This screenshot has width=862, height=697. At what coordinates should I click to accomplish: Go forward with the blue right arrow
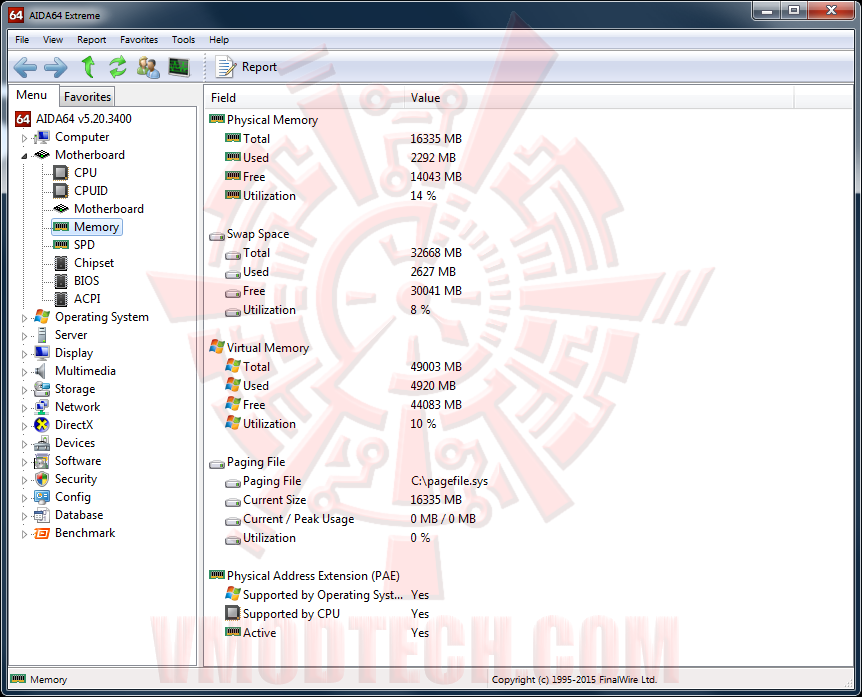point(56,68)
